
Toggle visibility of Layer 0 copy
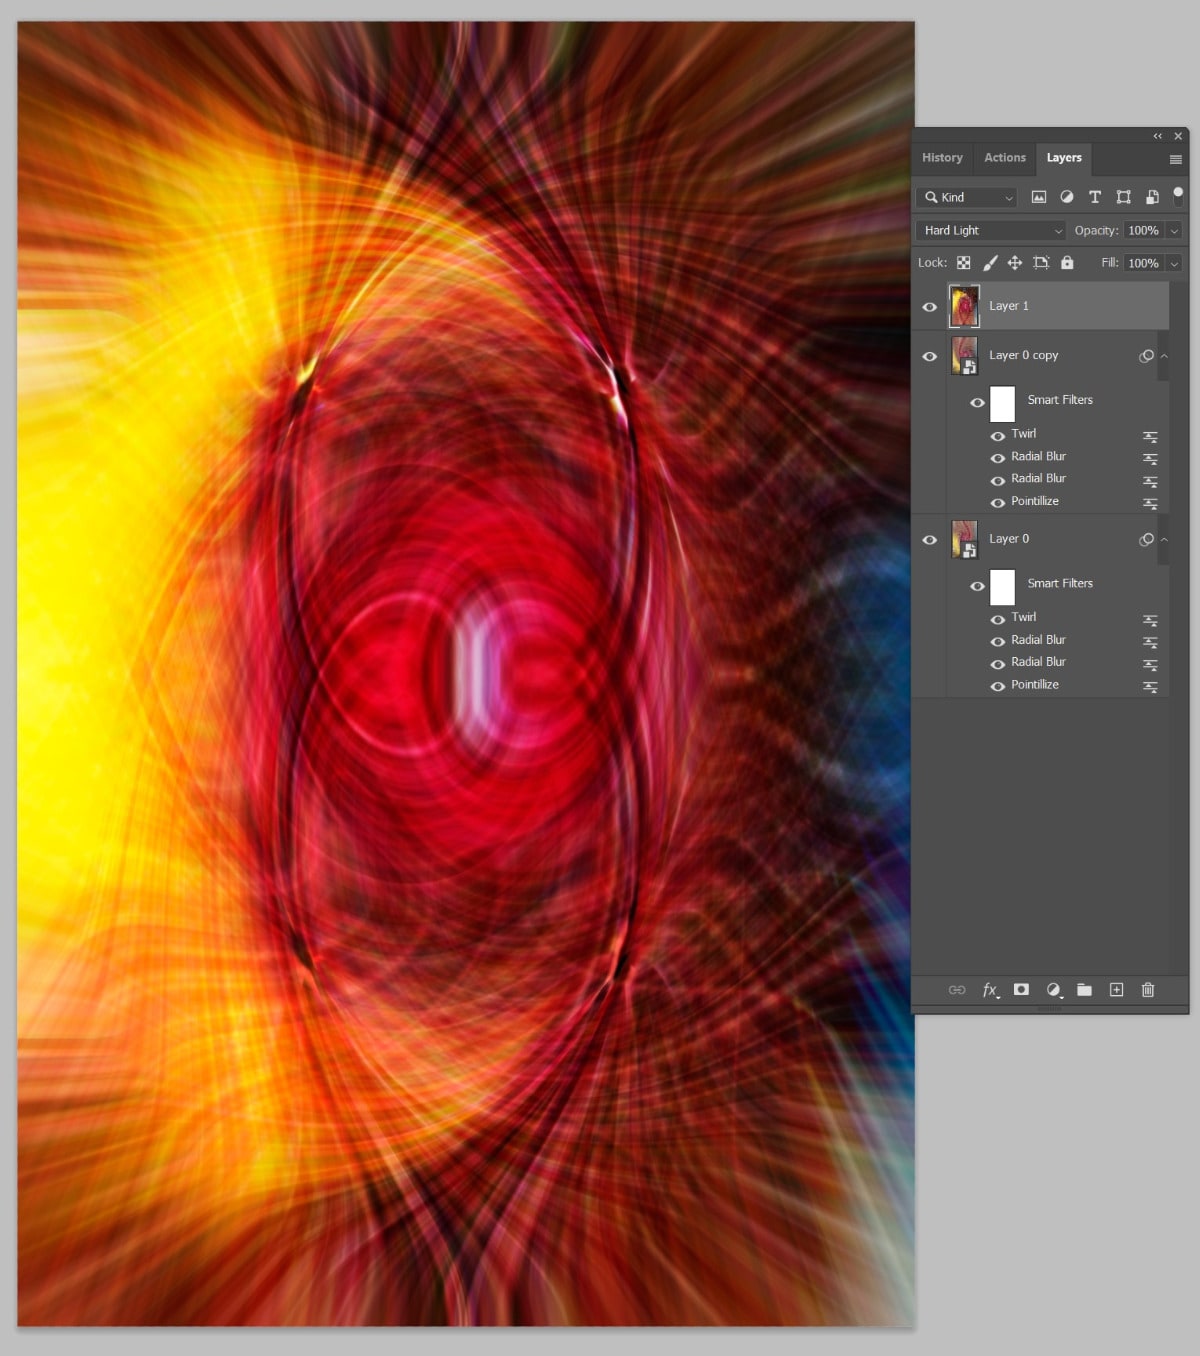point(930,356)
